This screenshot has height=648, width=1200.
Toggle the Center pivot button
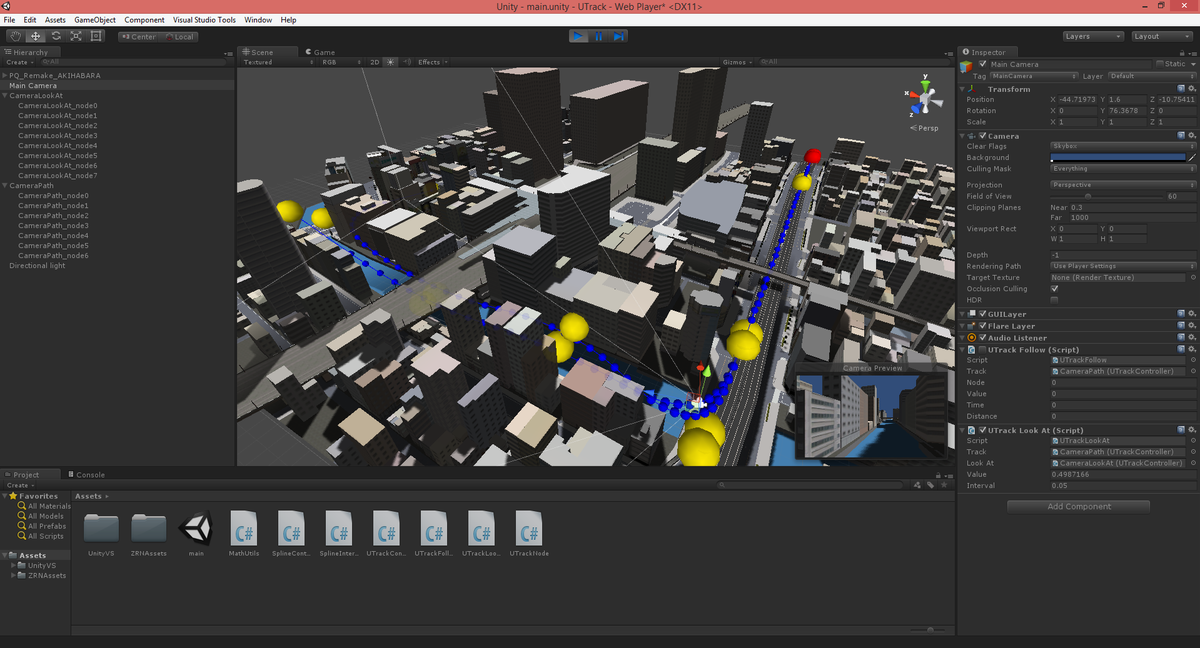coord(138,37)
